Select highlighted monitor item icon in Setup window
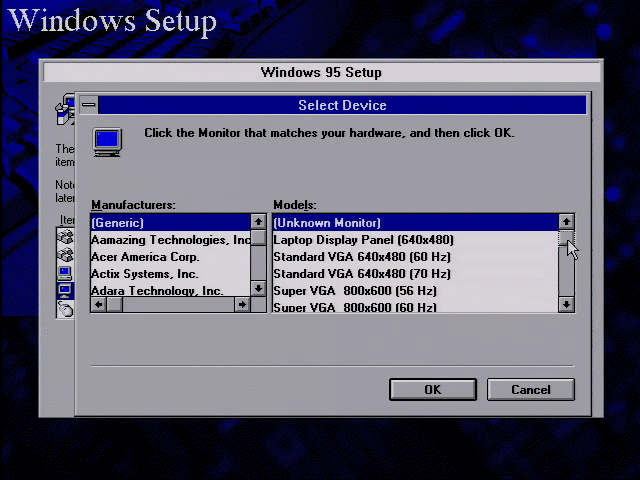 click(x=66, y=291)
